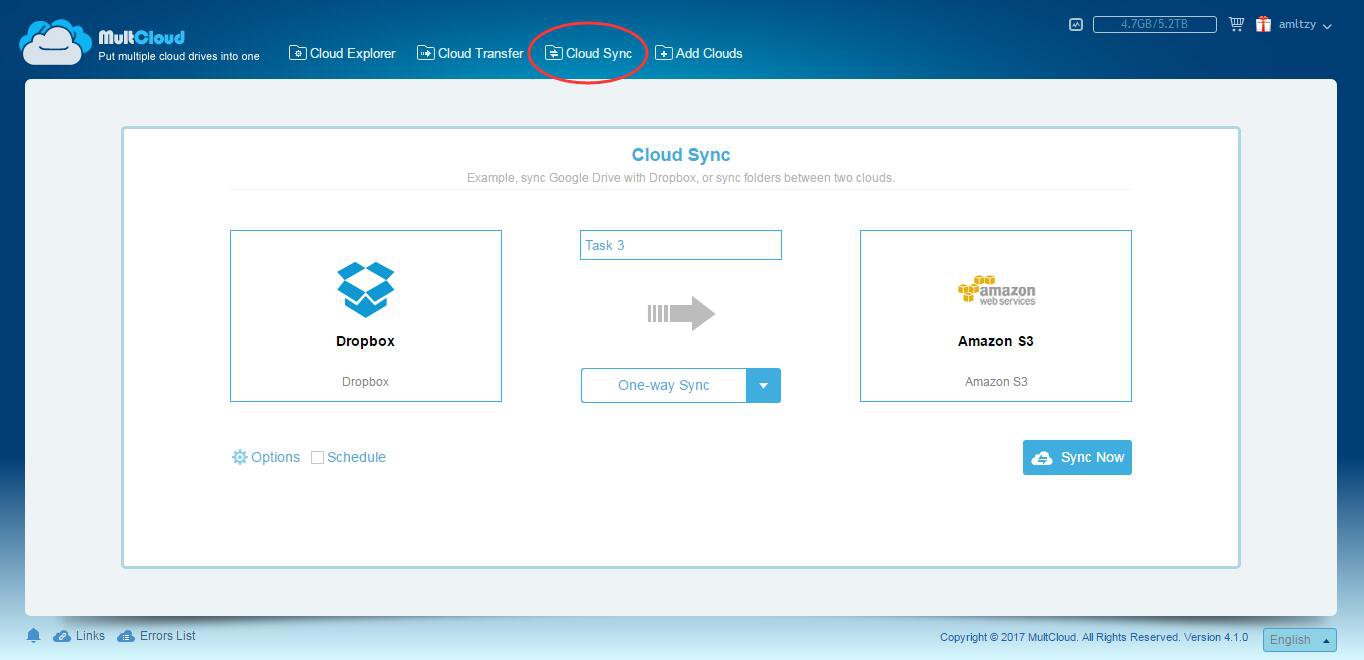Viewport: 1364px width, 660px height.
Task: Click the red gift box icon
Action: [x=1264, y=24]
